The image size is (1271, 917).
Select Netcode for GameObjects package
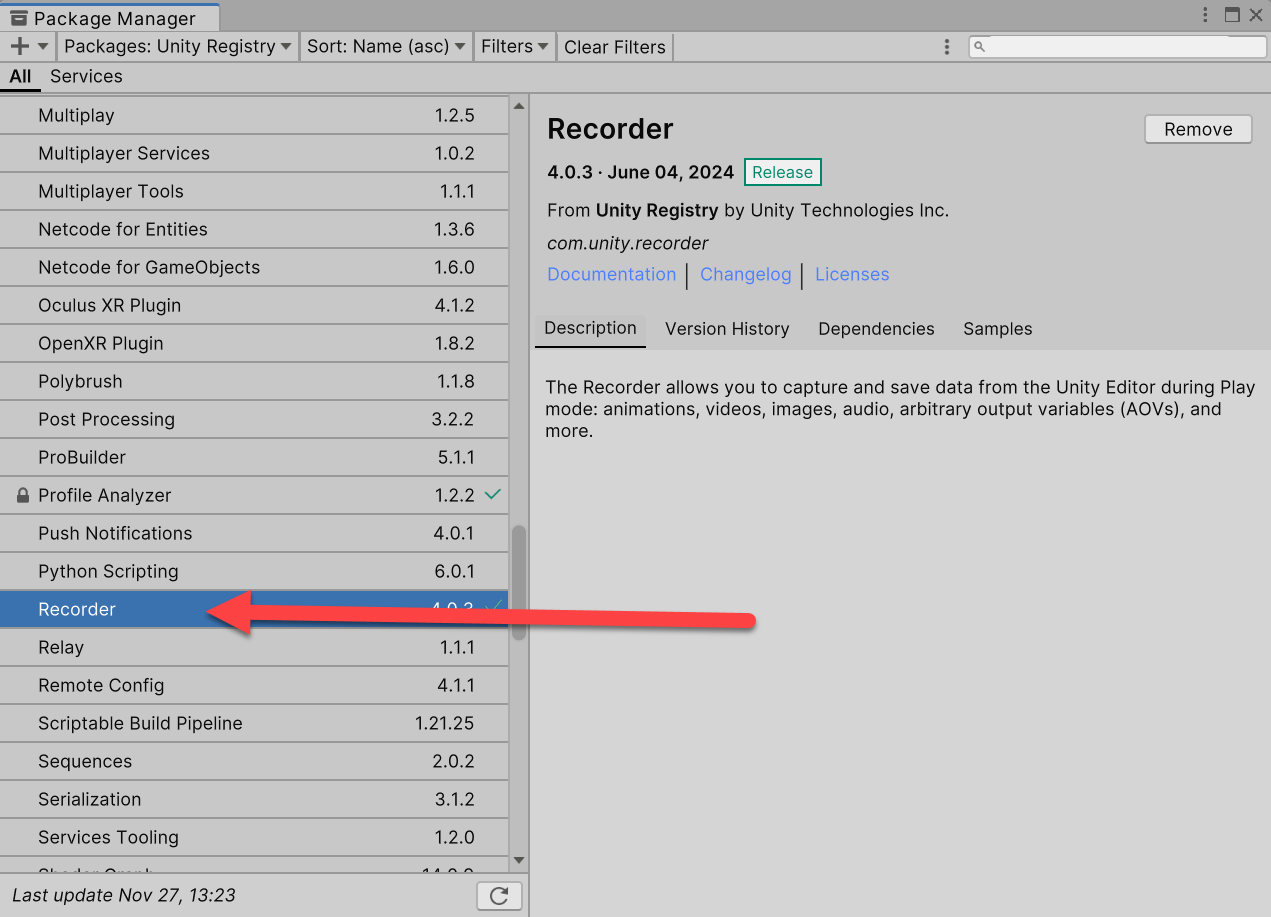(254, 267)
